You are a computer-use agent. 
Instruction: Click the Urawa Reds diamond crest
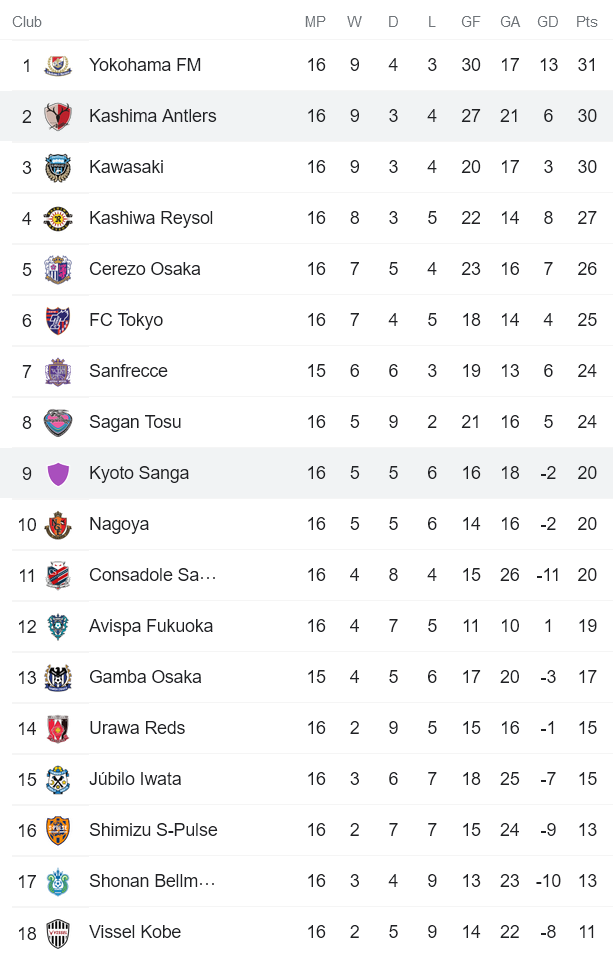click(58, 727)
